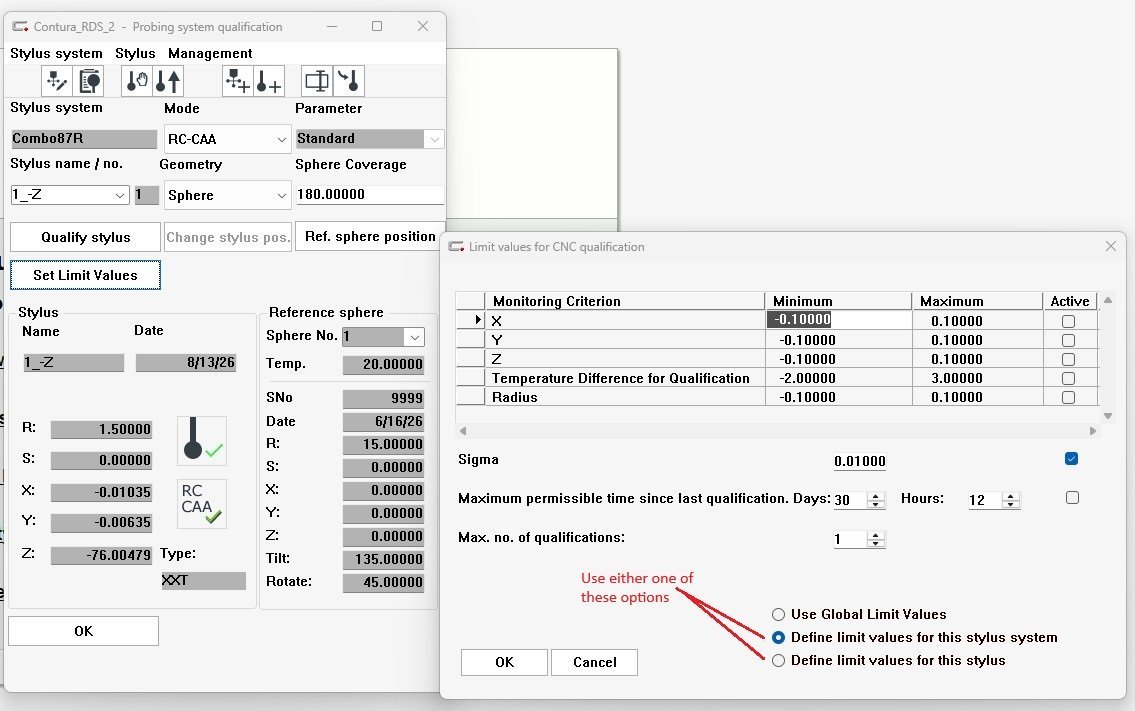Click the Ref. sphere position button

[370, 237]
